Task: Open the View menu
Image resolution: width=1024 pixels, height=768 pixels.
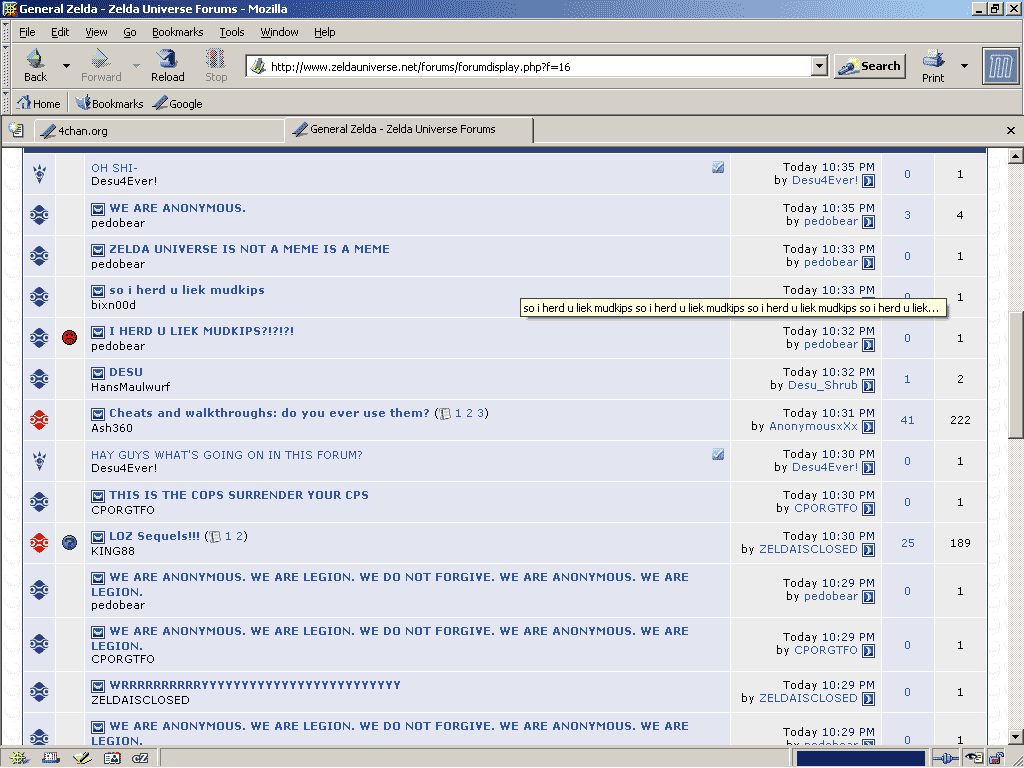Action: tap(96, 32)
